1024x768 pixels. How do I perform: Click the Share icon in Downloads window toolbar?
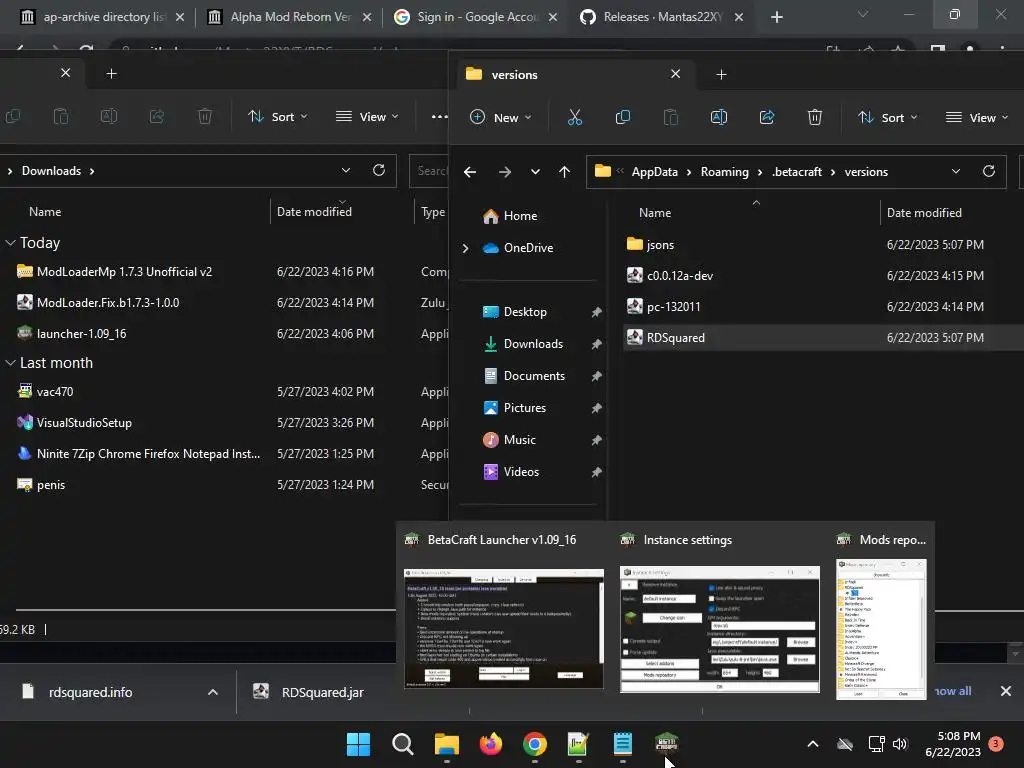(157, 116)
